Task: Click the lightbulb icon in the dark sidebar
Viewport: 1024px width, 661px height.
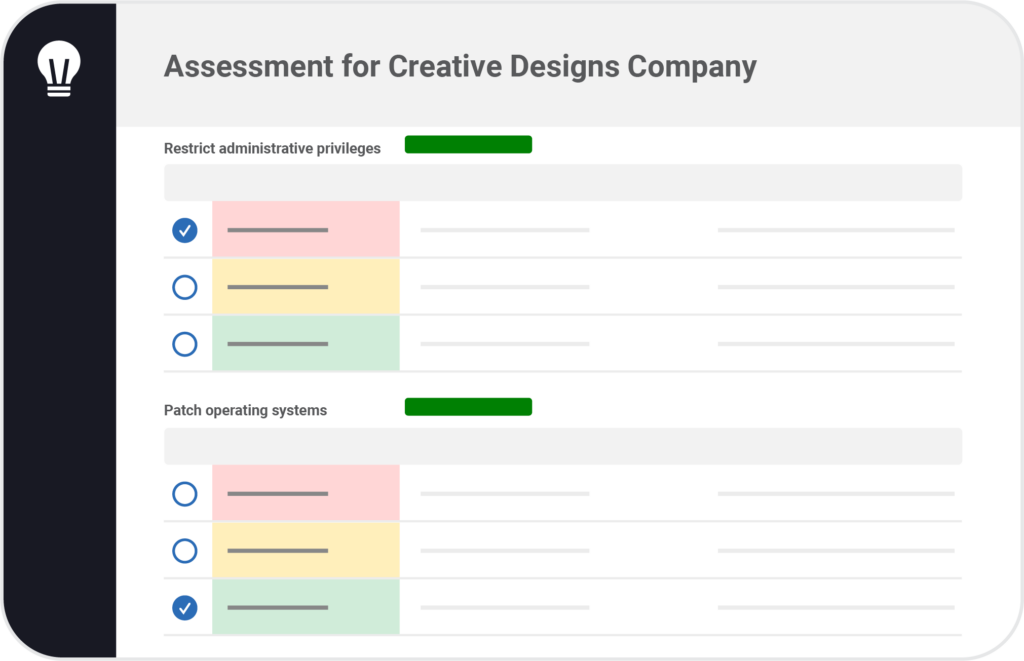Action: click(x=58, y=67)
